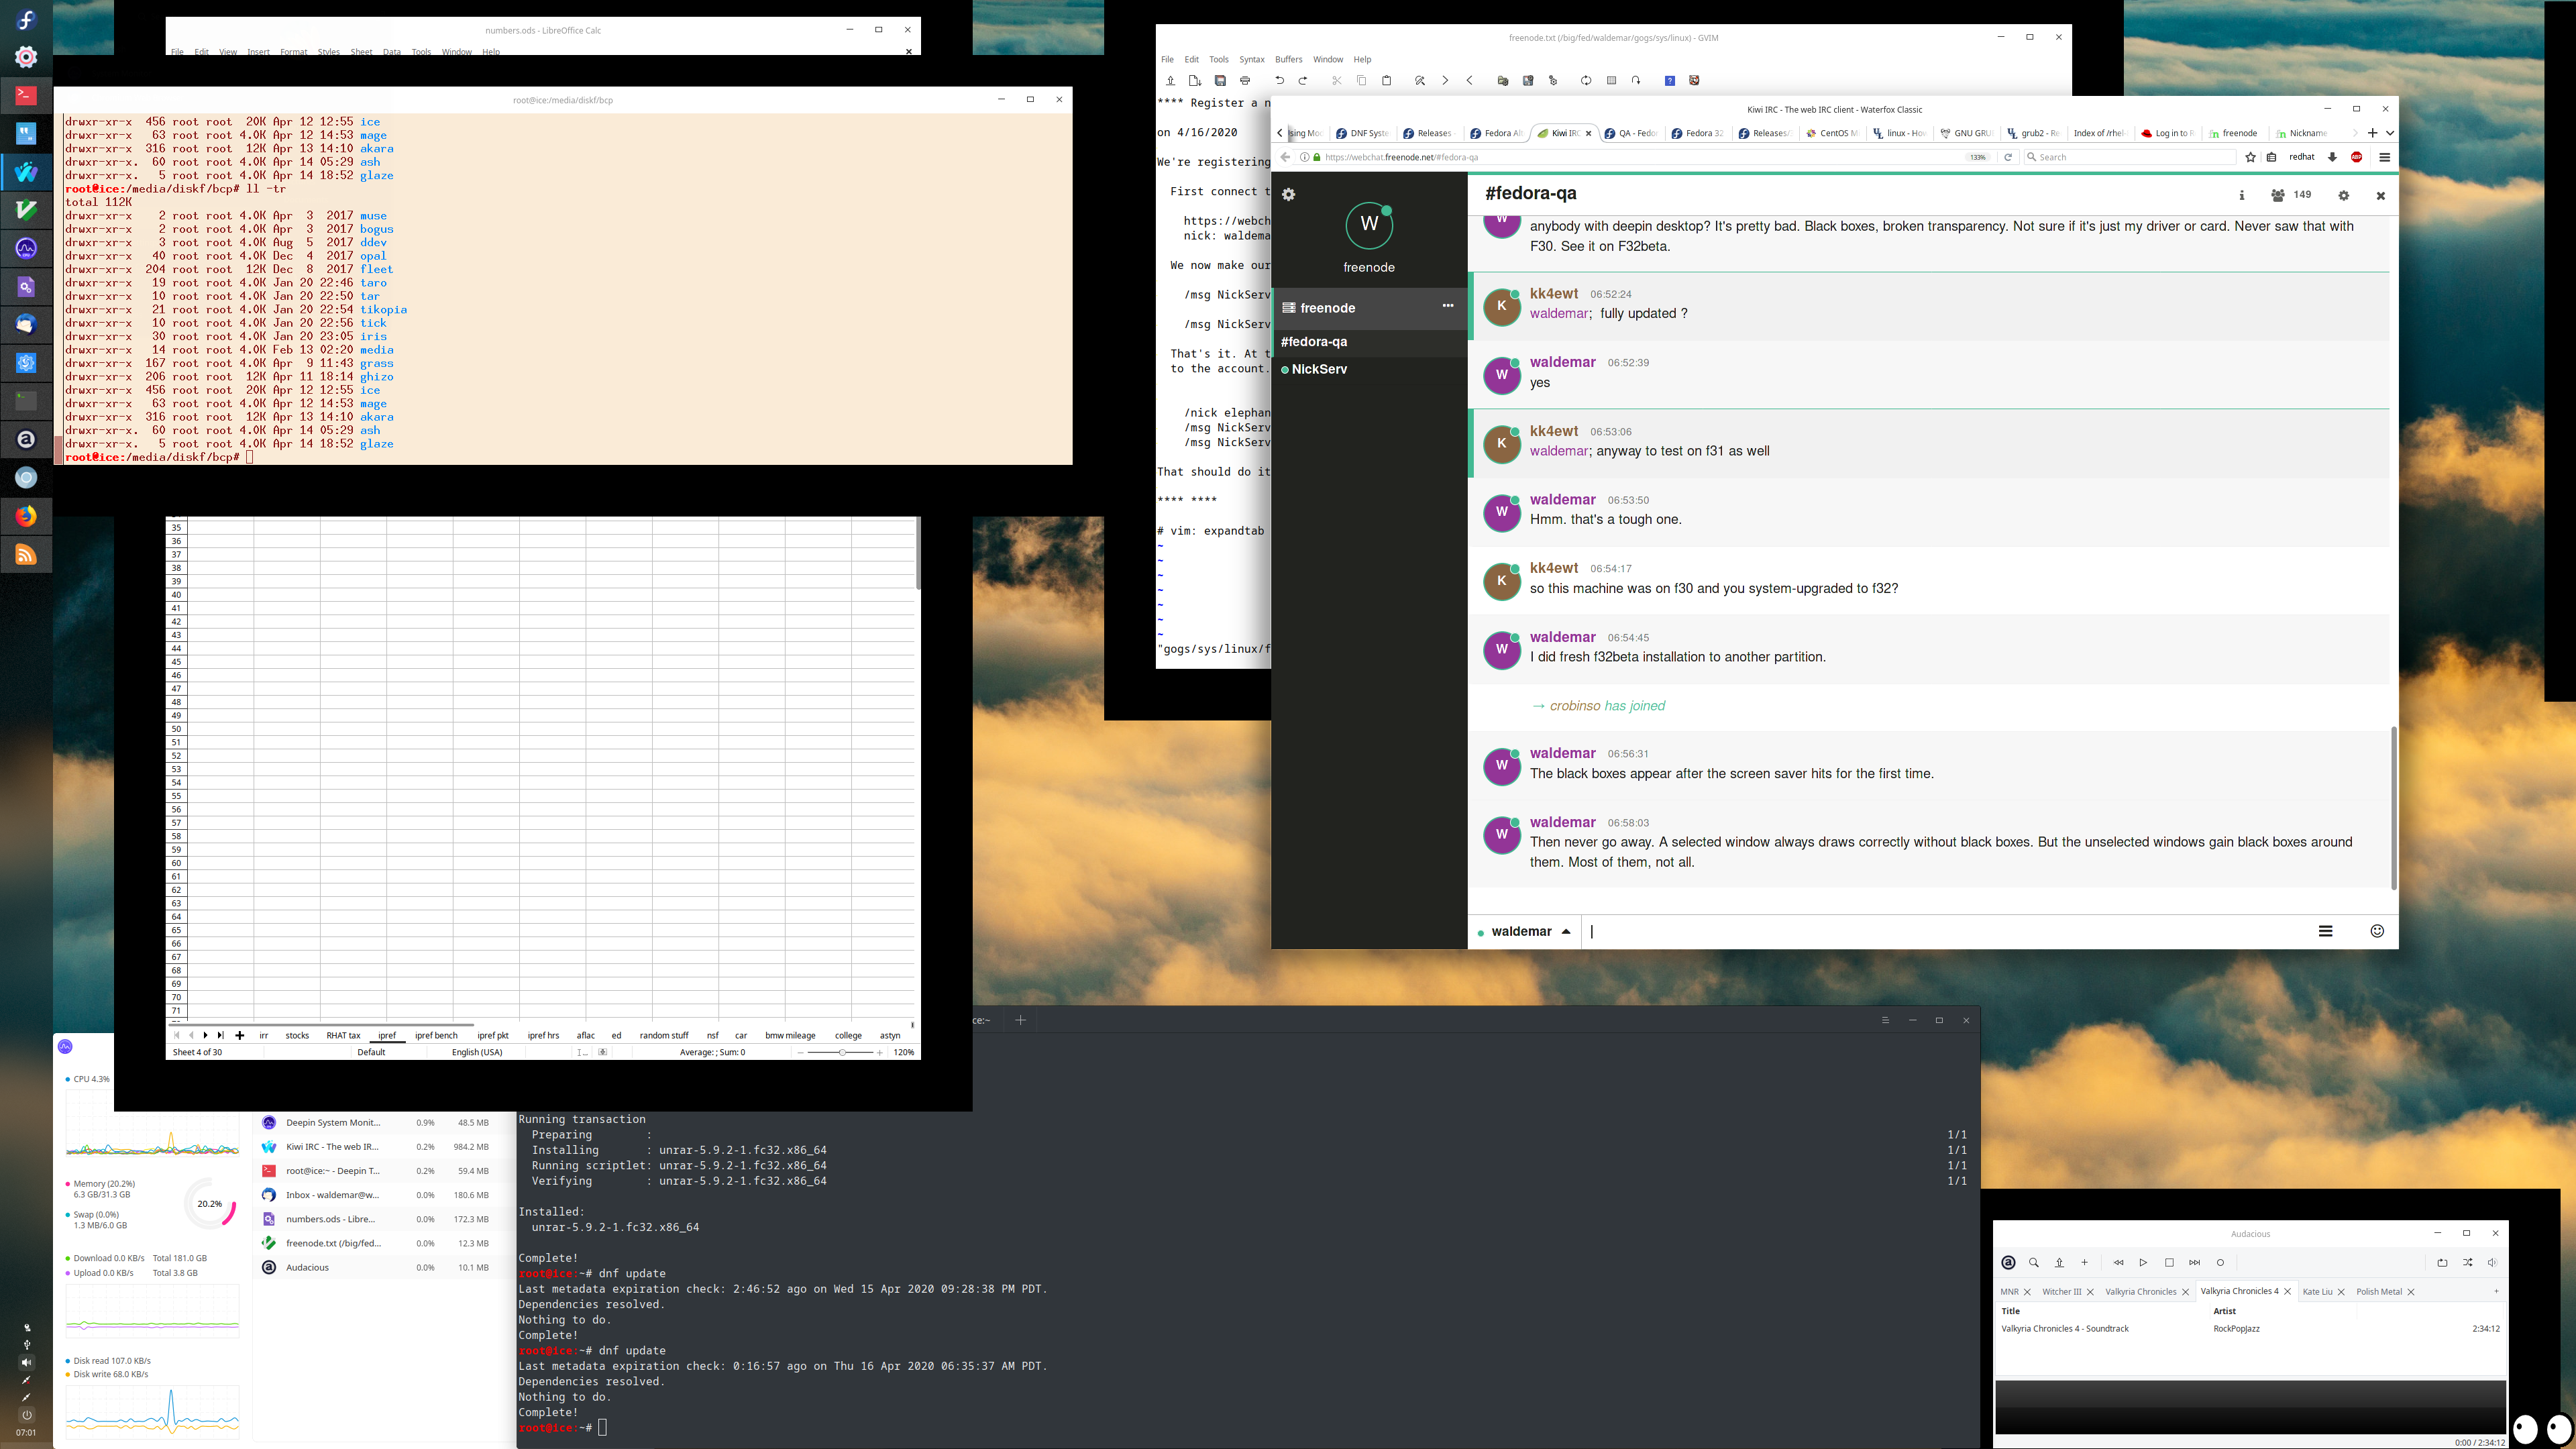The height and width of the screenshot is (1449, 2576).
Task: Expand waldemar nick options arrow
Action: (1566, 931)
